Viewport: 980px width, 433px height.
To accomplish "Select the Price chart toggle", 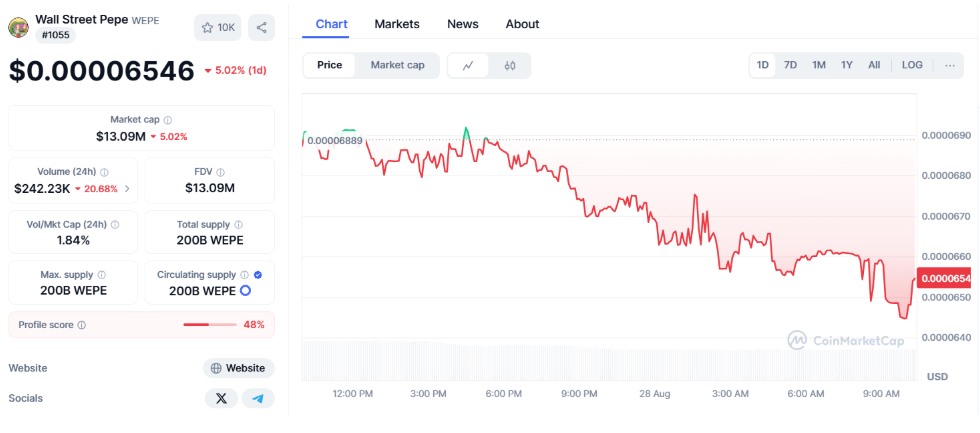I will [329, 65].
